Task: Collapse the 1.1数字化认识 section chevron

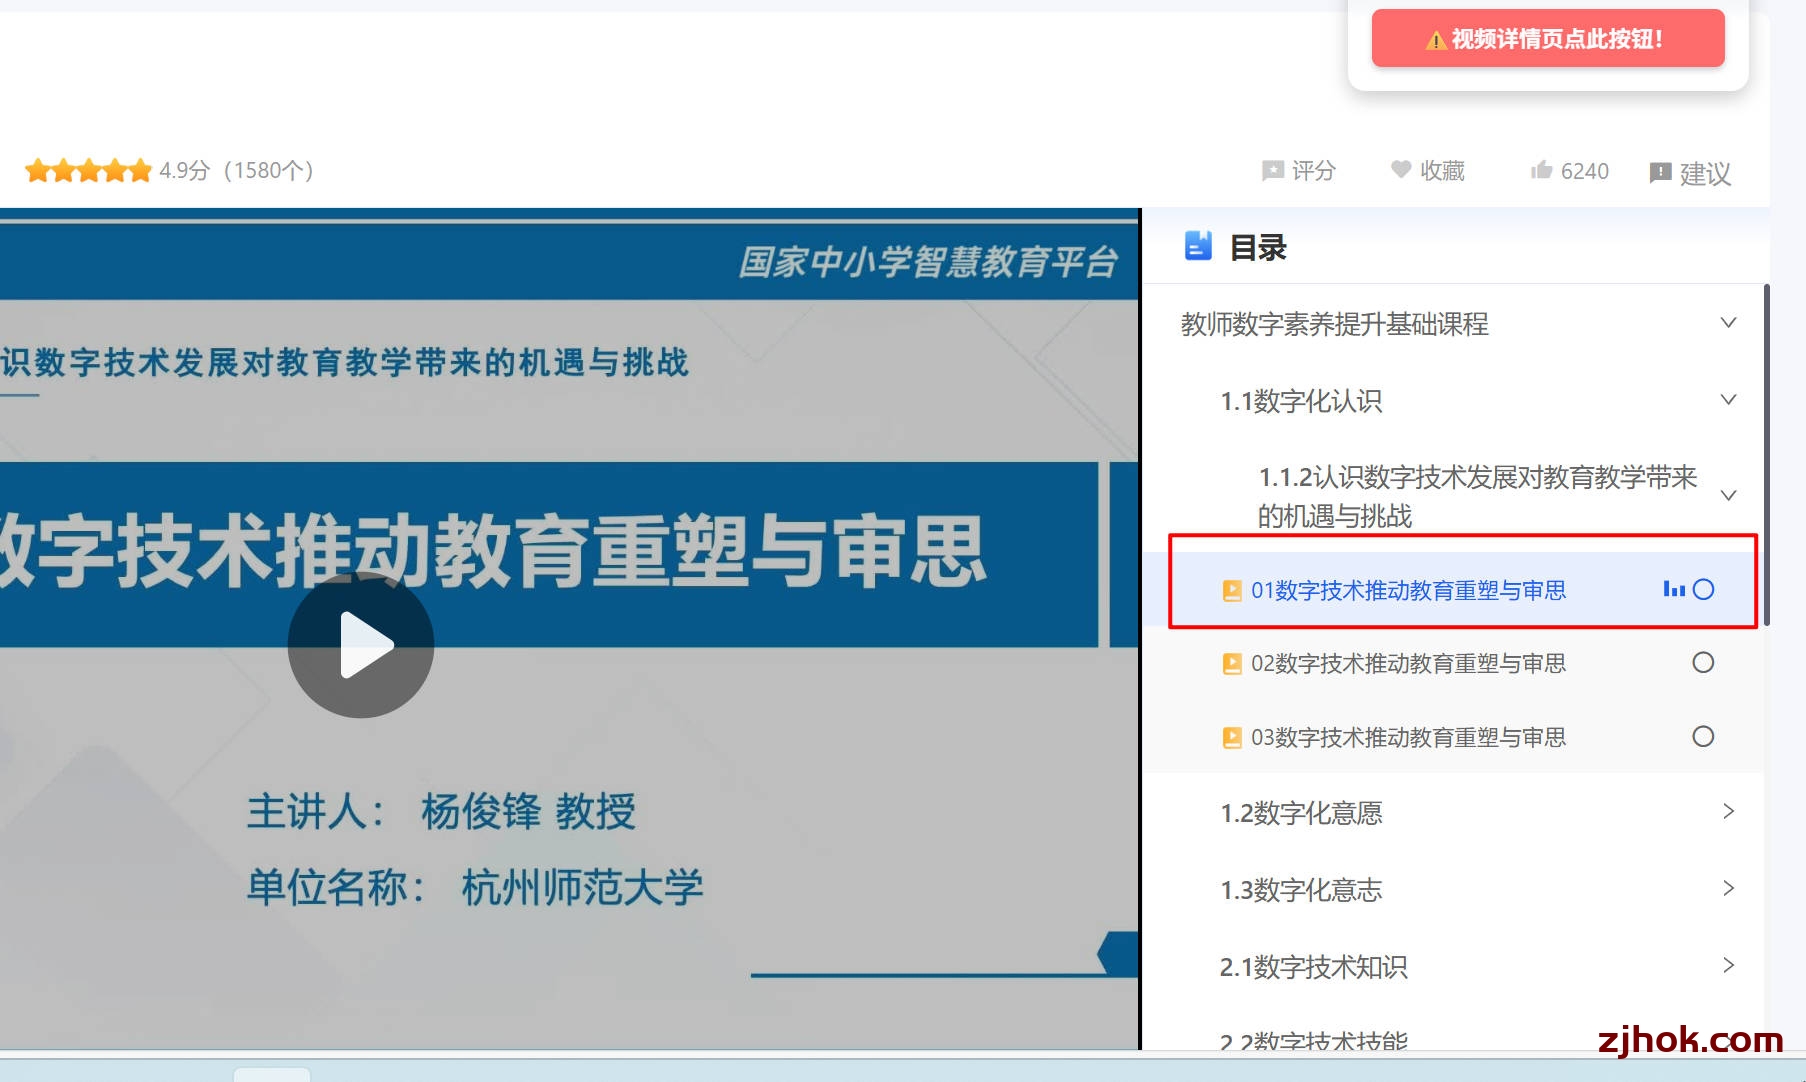Action: tap(1728, 399)
